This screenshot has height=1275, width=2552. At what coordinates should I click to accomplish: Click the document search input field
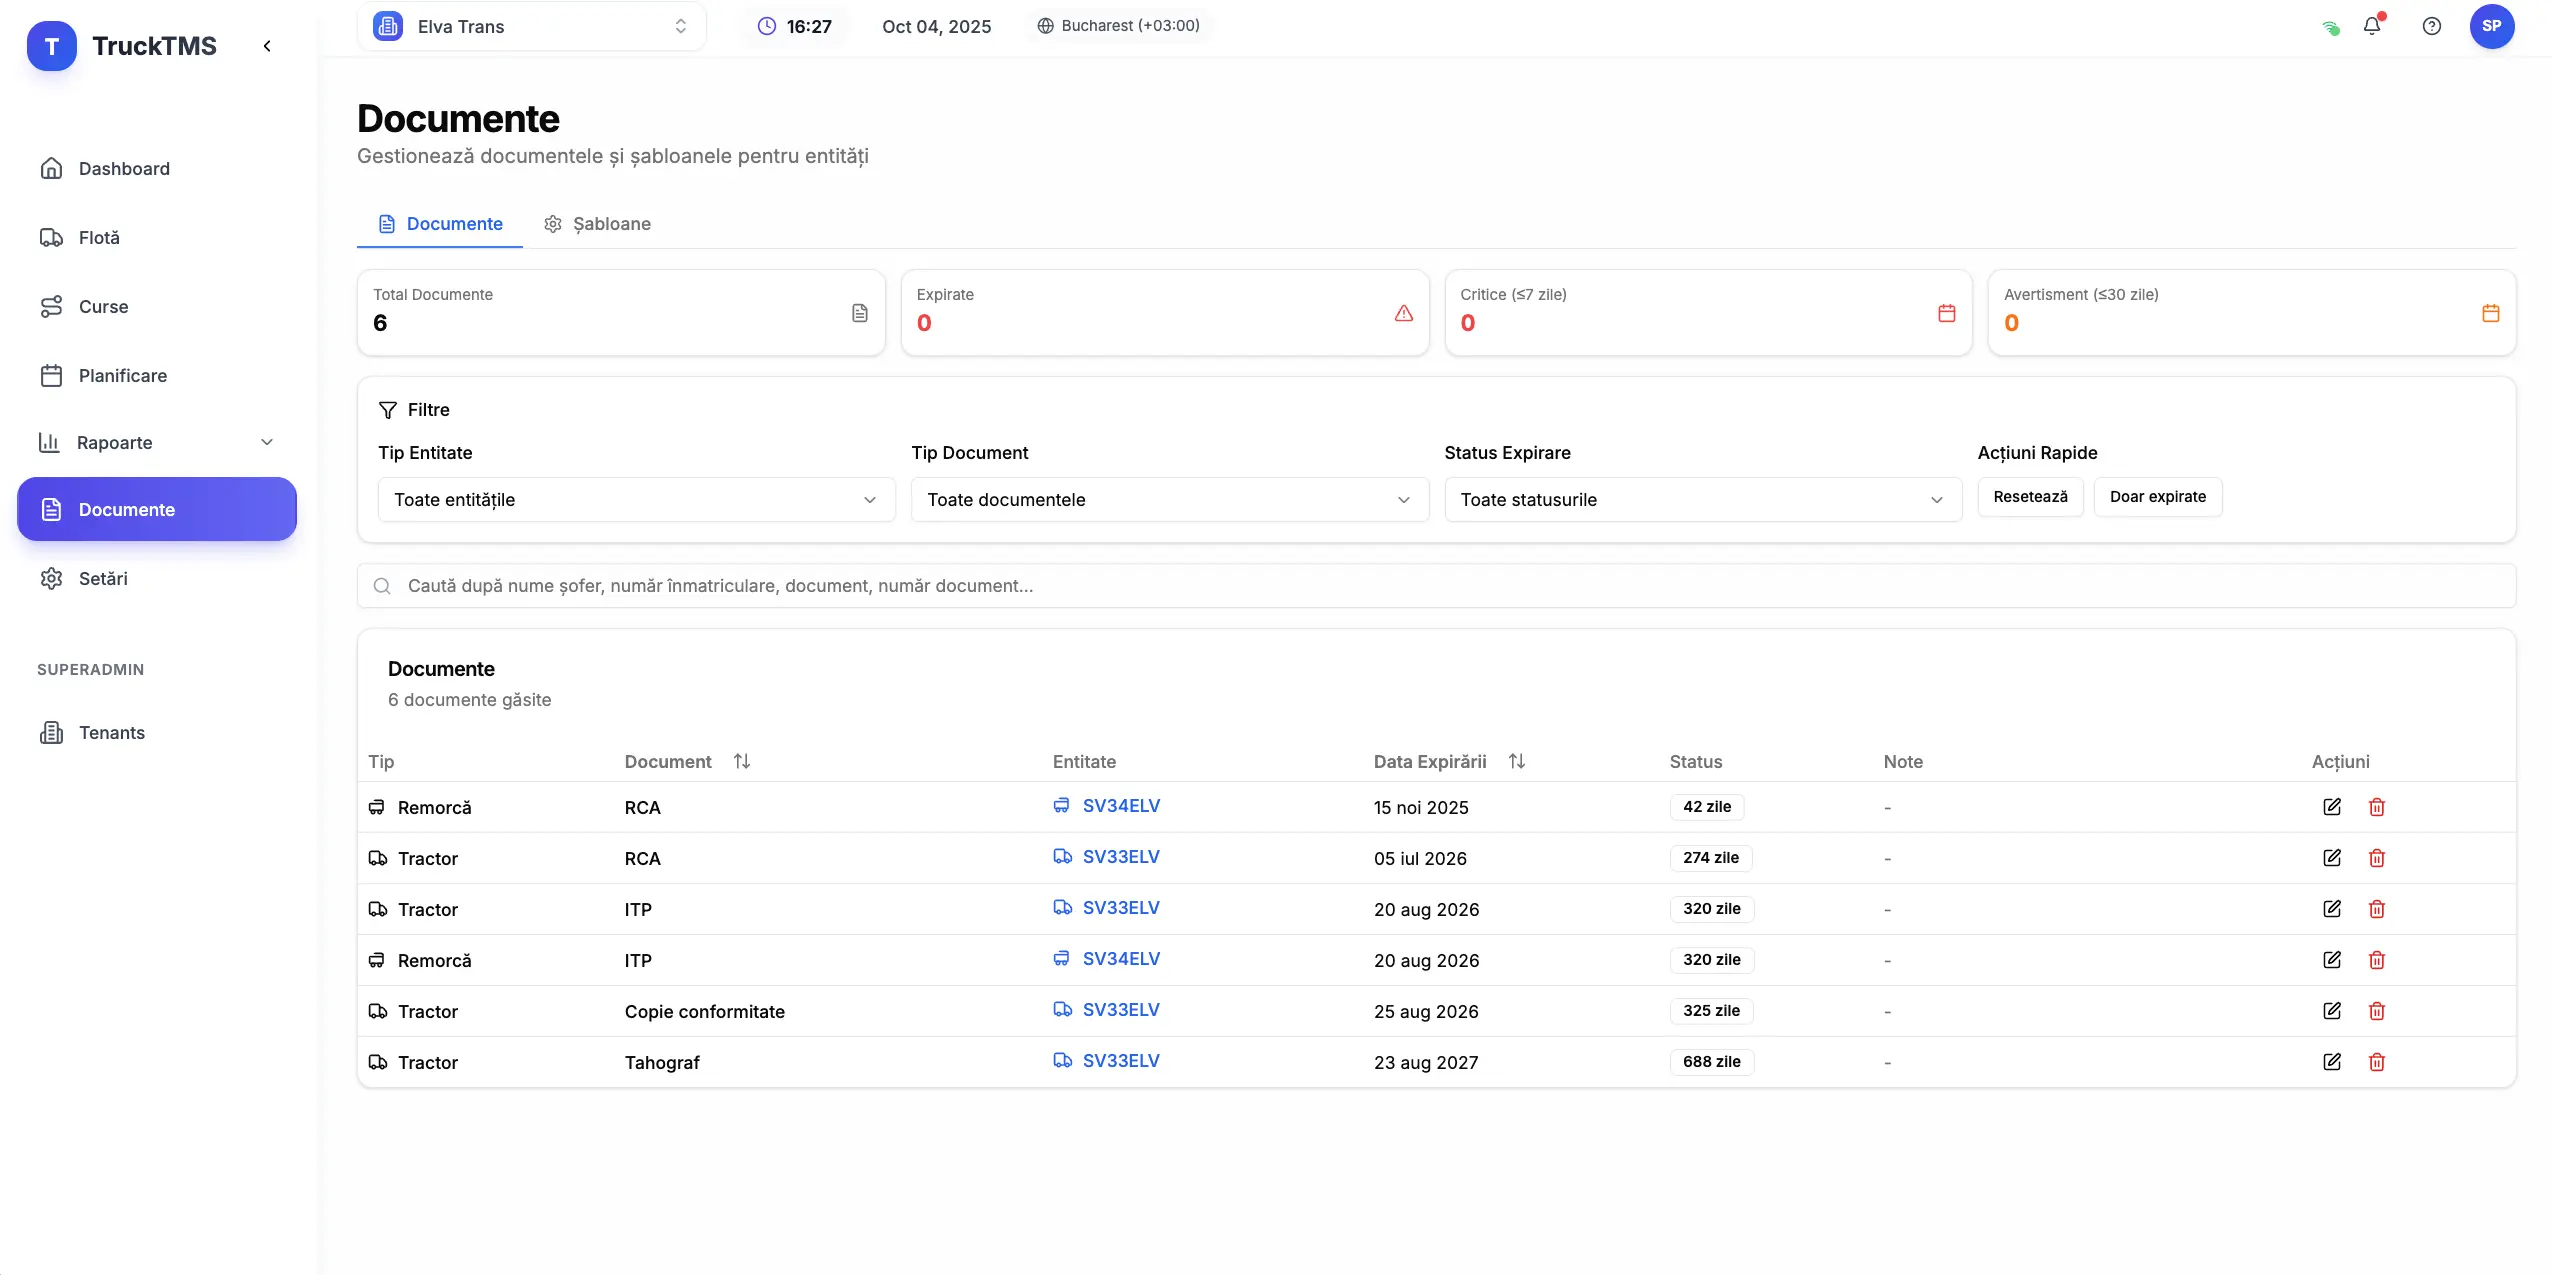pyautogui.click(x=1435, y=586)
